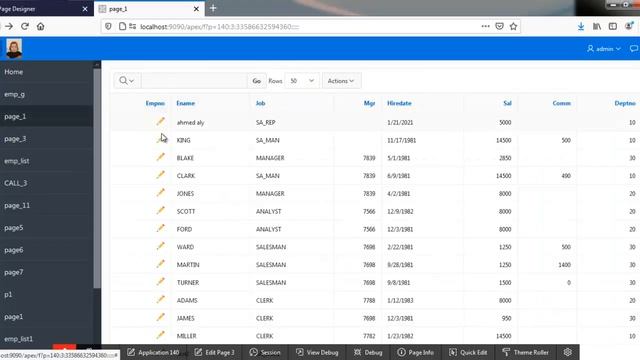Reload the page with browser refresh icon

(25, 27)
